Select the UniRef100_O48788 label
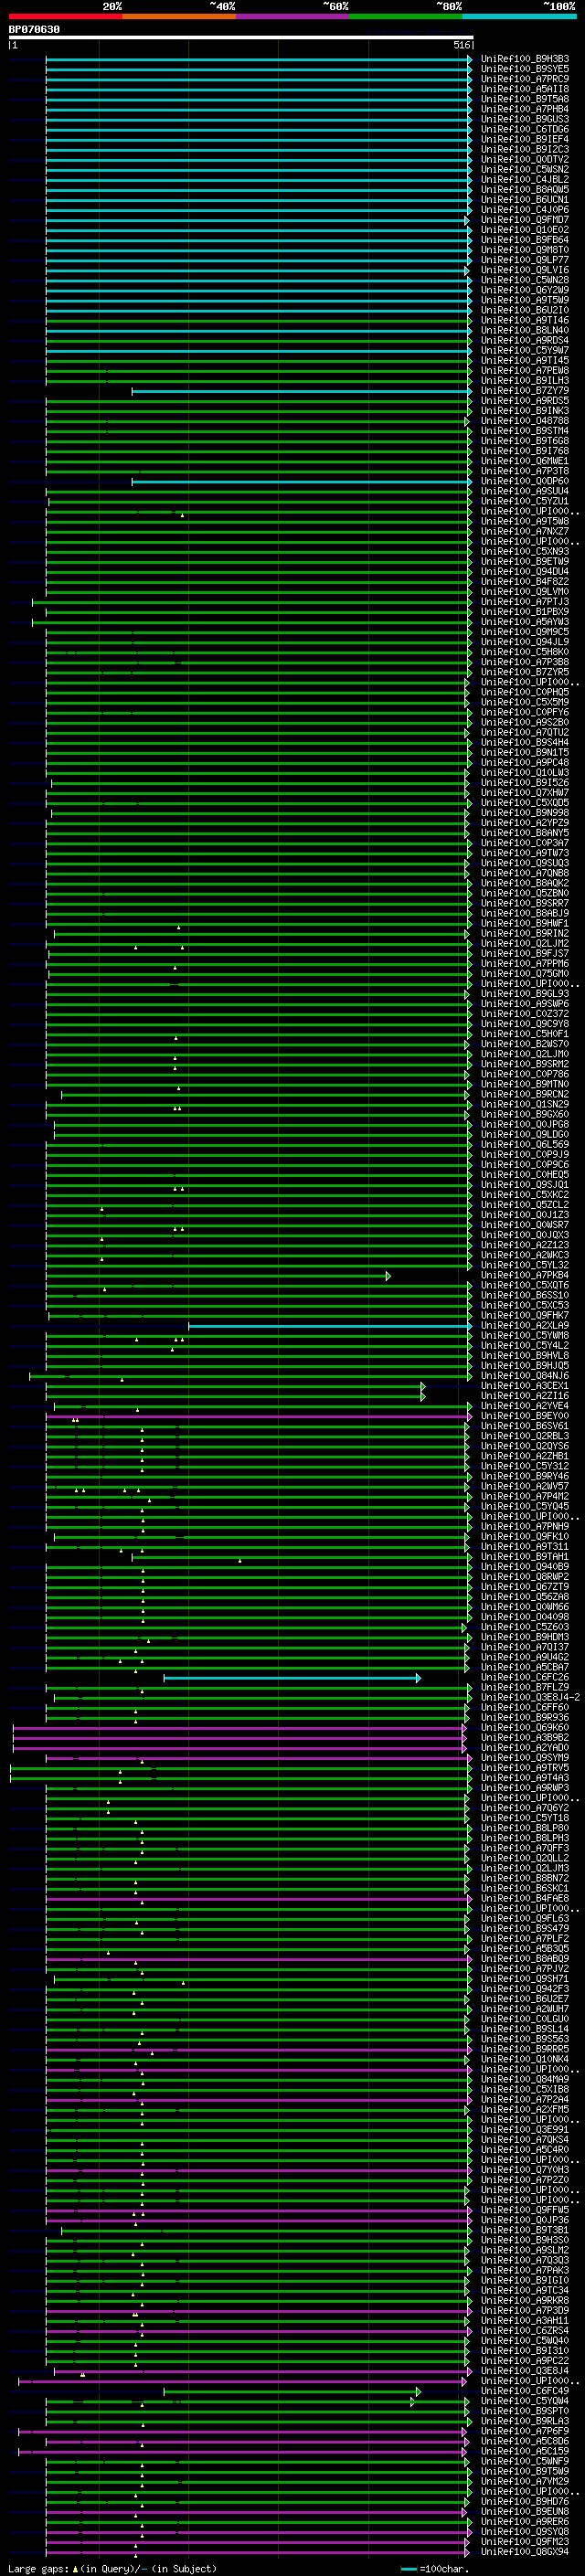The width and height of the screenshot is (585, 2576). (524, 421)
